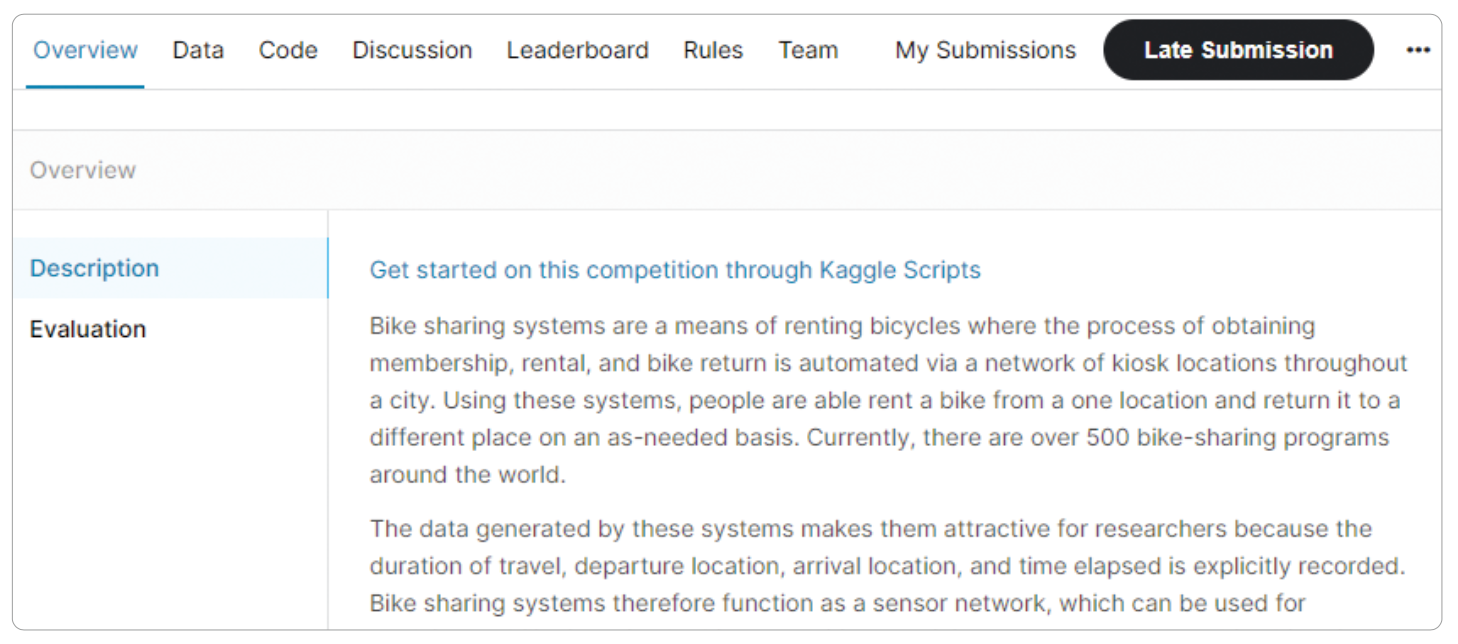Open the Code tab

click(x=288, y=50)
